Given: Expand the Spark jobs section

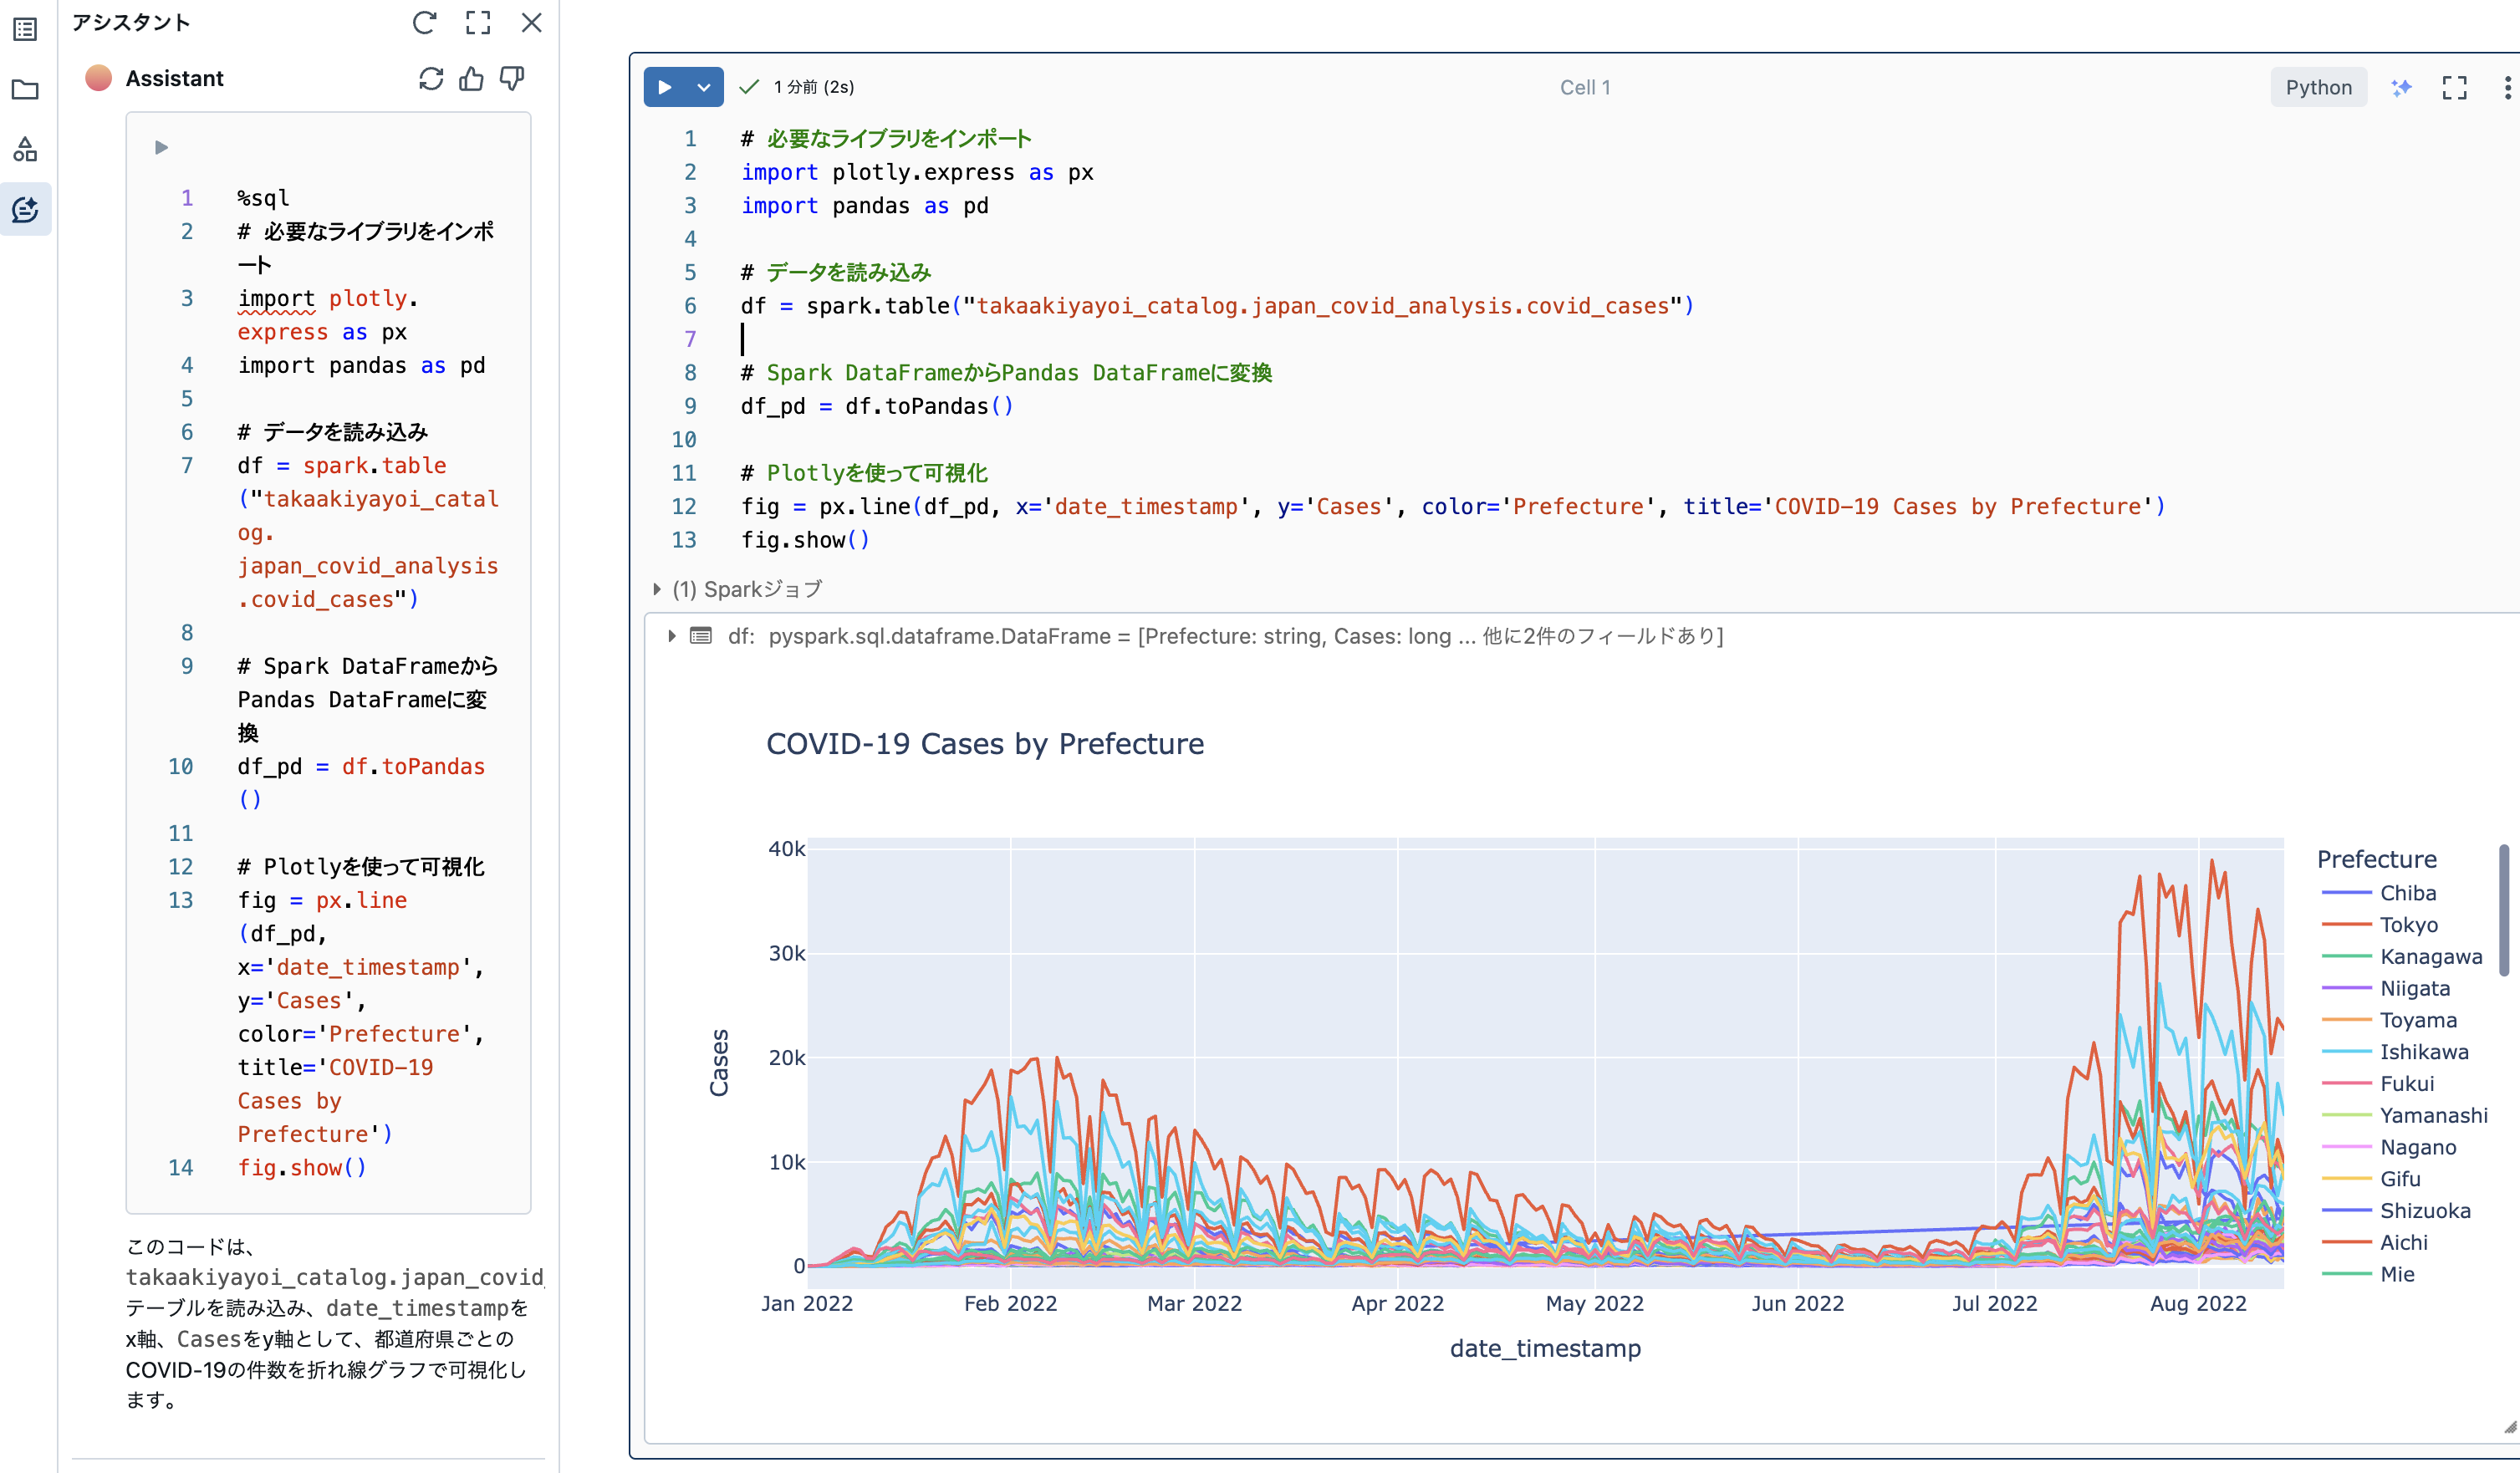Looking at the screenshot, I should pos(657,590).
